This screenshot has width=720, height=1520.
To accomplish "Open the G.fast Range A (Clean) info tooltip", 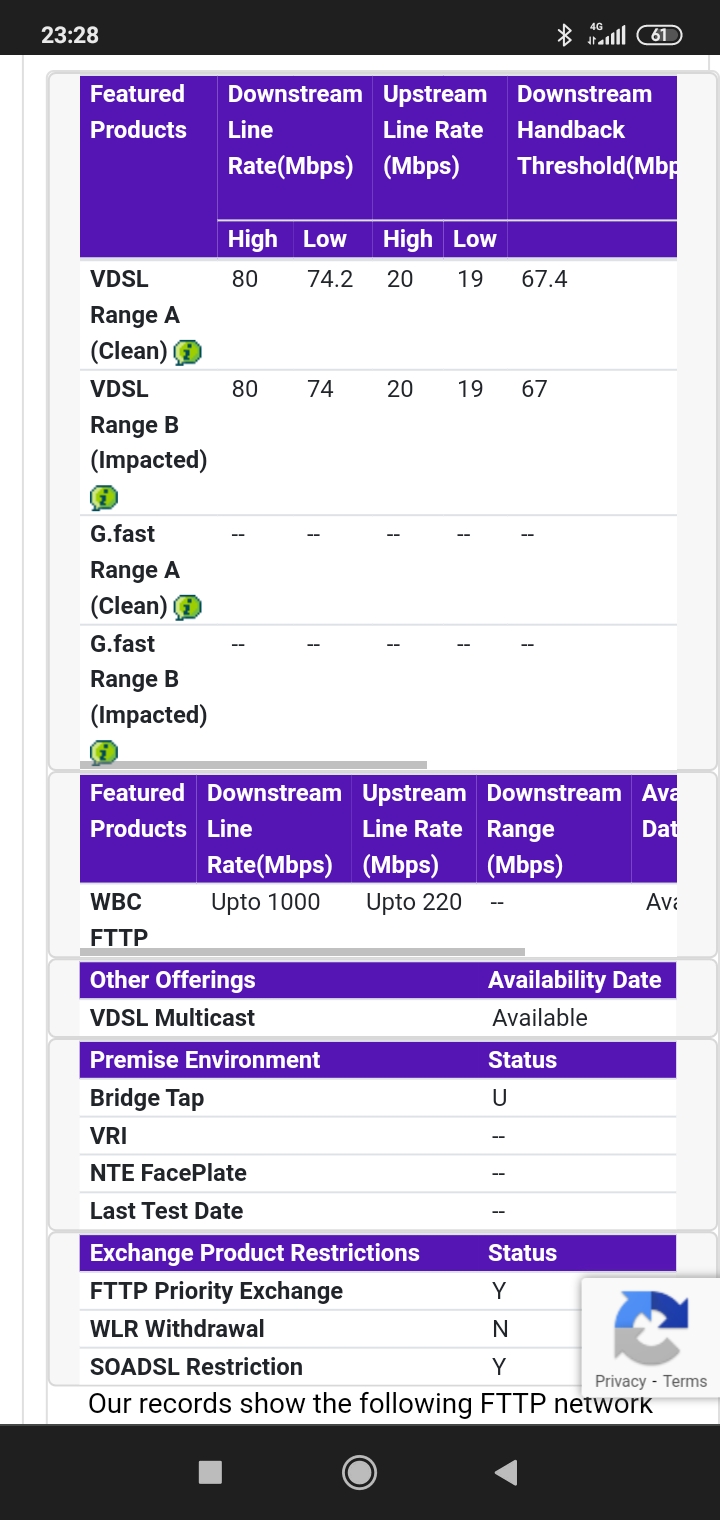I will (x=186, y=606).
